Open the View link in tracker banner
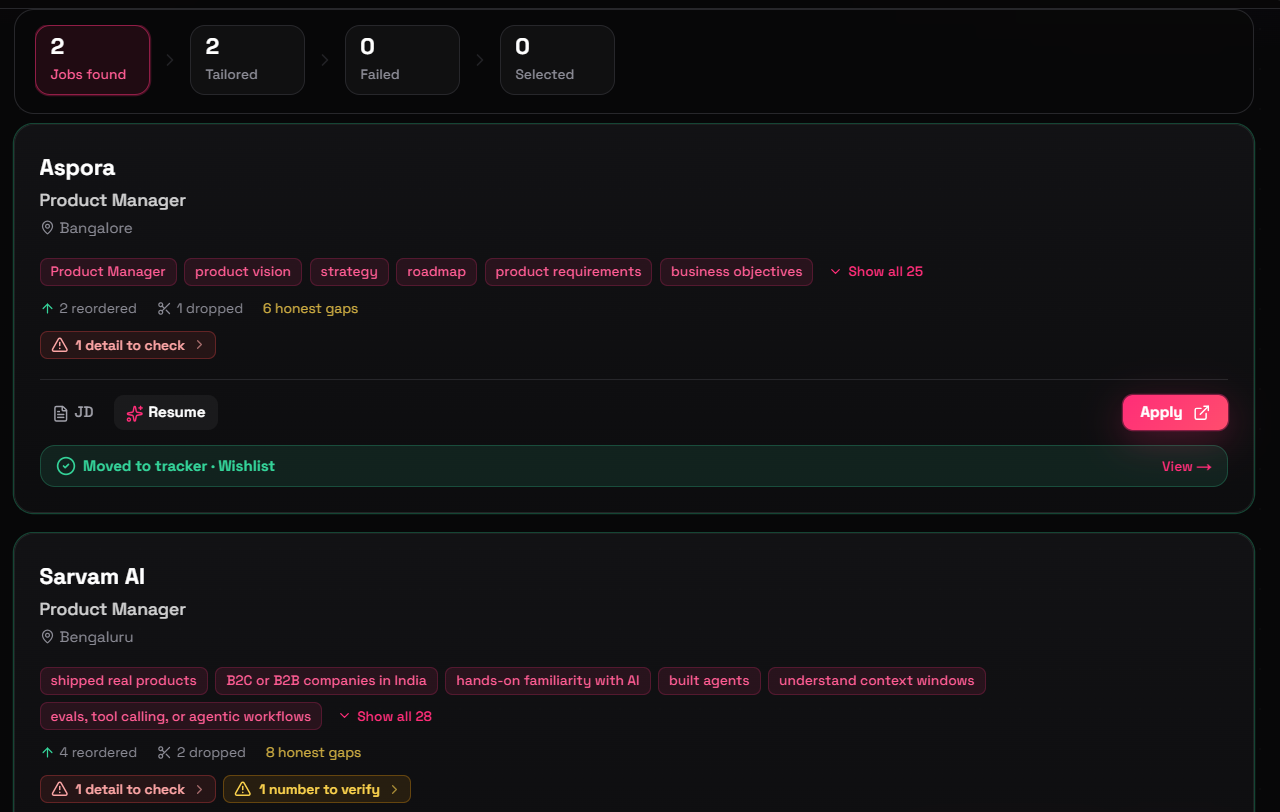Image resolution: width=1280 pixels, height=812 pixels. click(1186, 466)
